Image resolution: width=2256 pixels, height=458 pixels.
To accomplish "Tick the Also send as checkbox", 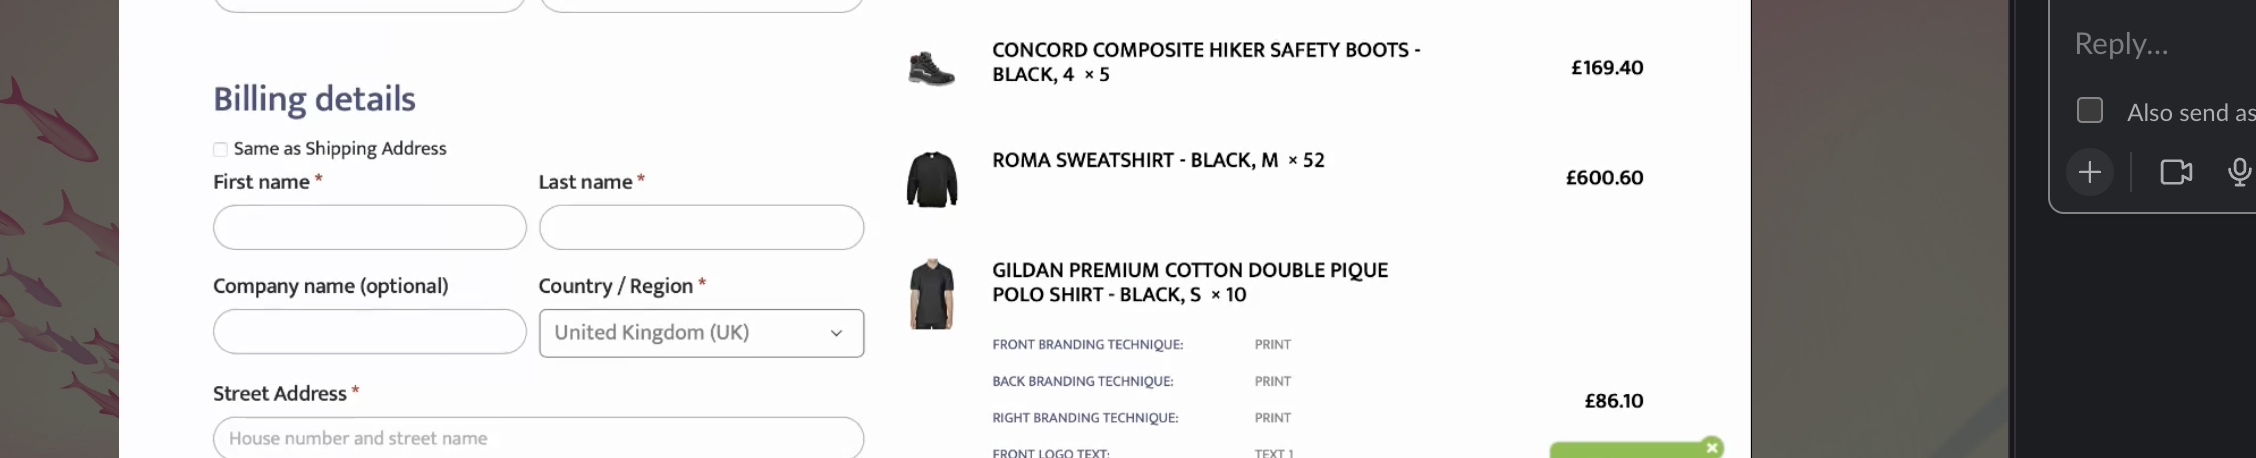I will point(2090,110).
